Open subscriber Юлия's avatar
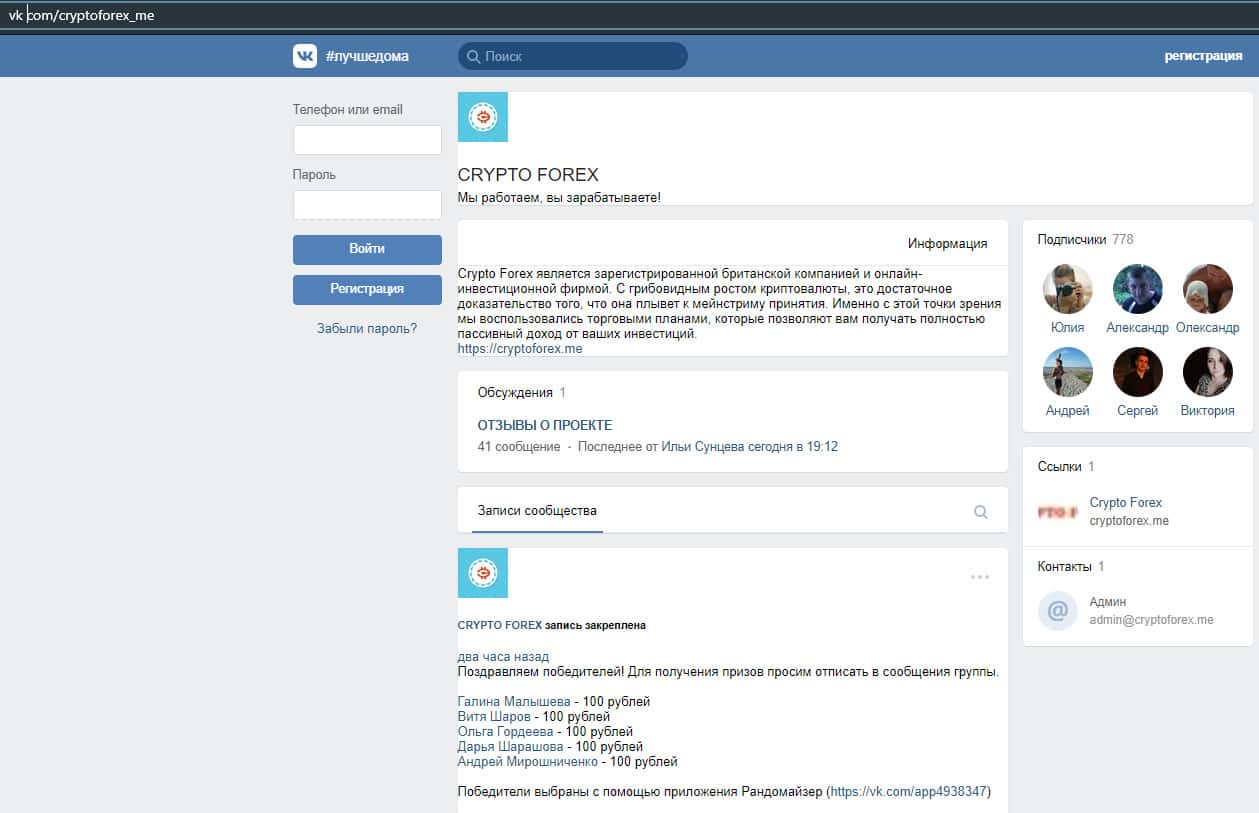 (1068, 289)
